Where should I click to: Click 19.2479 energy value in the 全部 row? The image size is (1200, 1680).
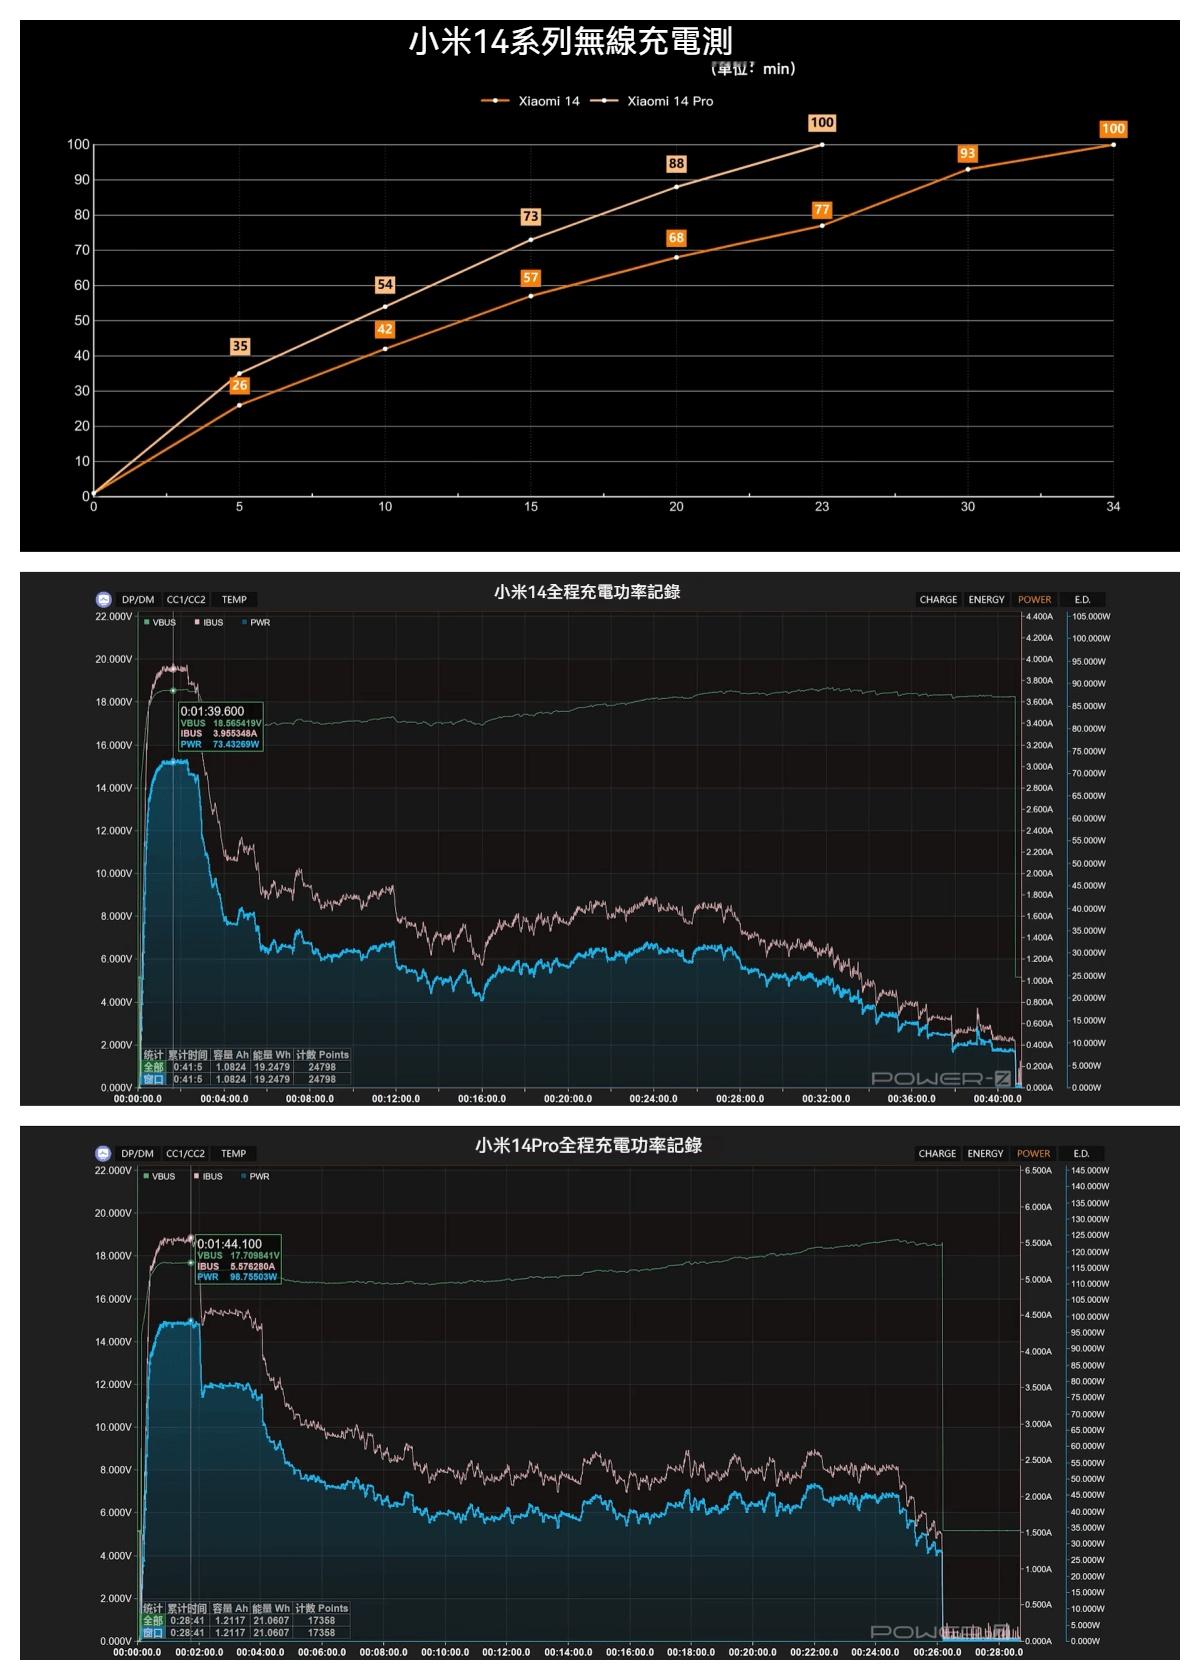(272, 1068)
